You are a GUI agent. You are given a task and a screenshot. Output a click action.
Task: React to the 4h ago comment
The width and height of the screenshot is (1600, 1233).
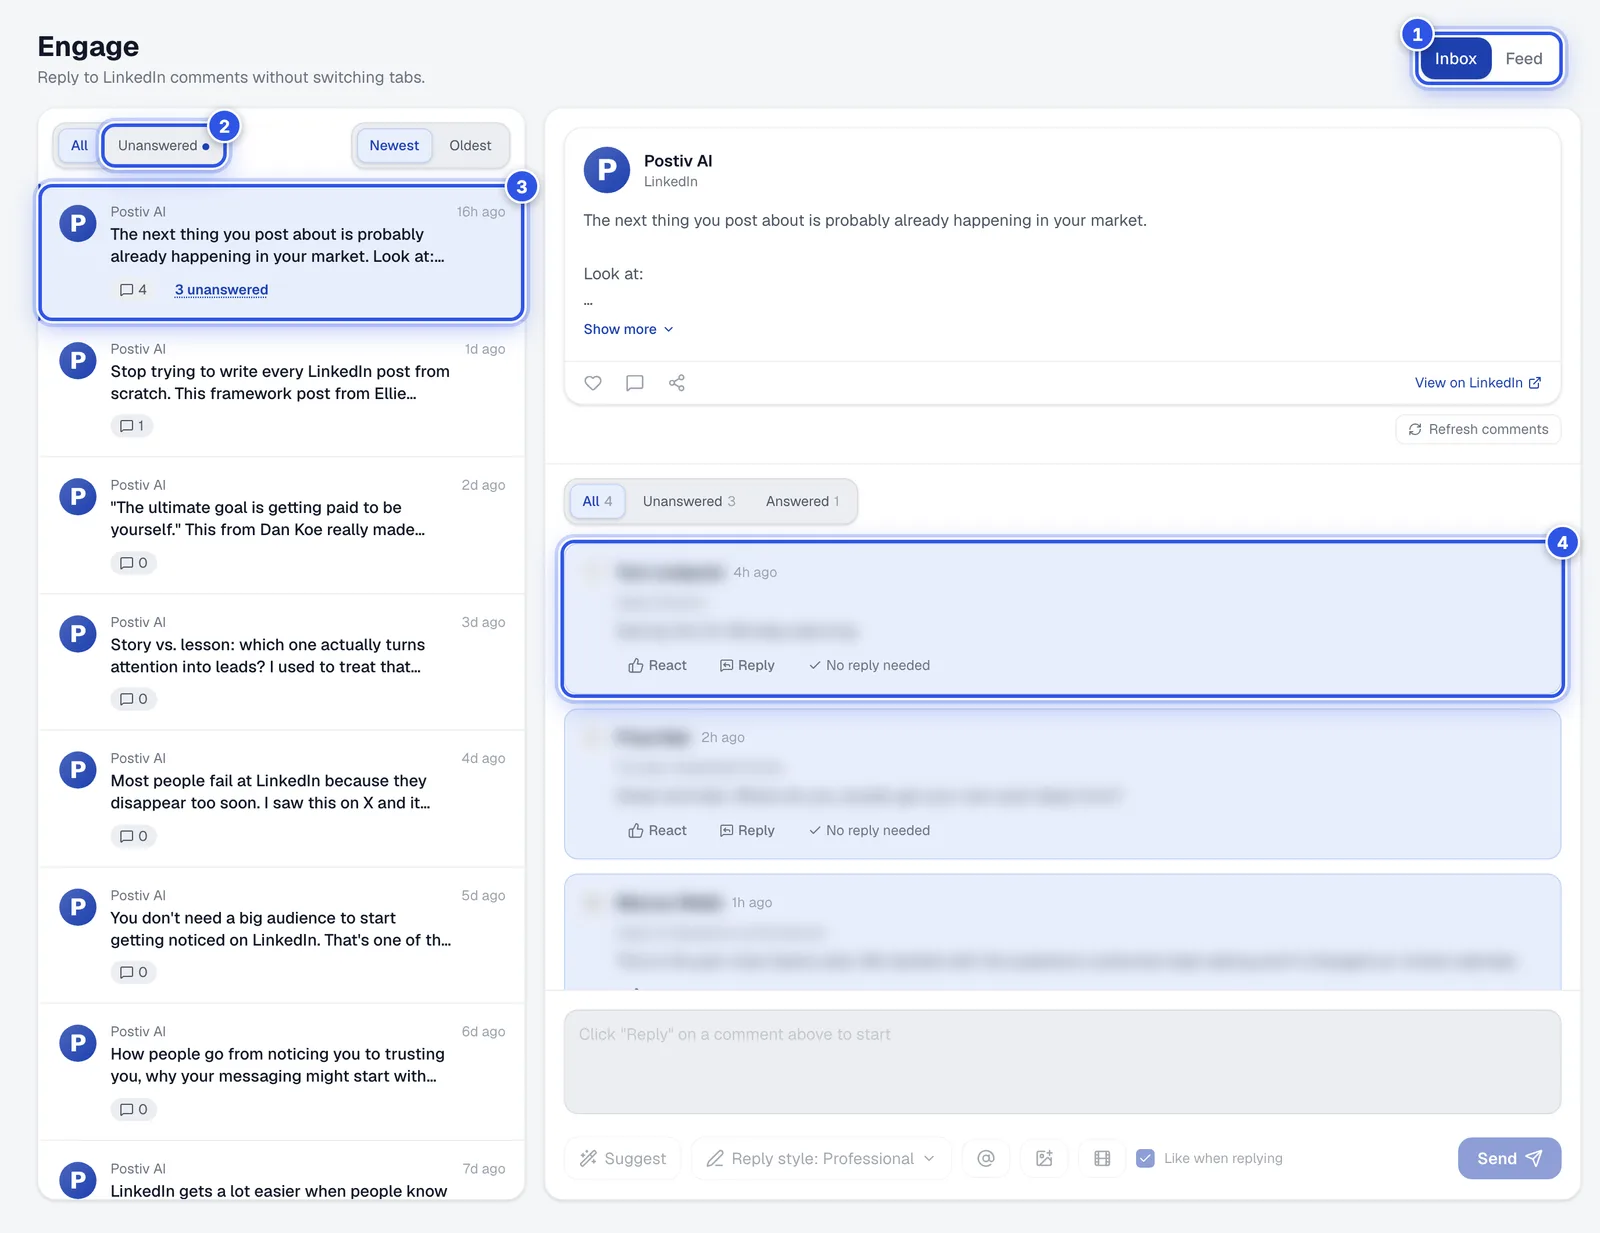point(657,665)
